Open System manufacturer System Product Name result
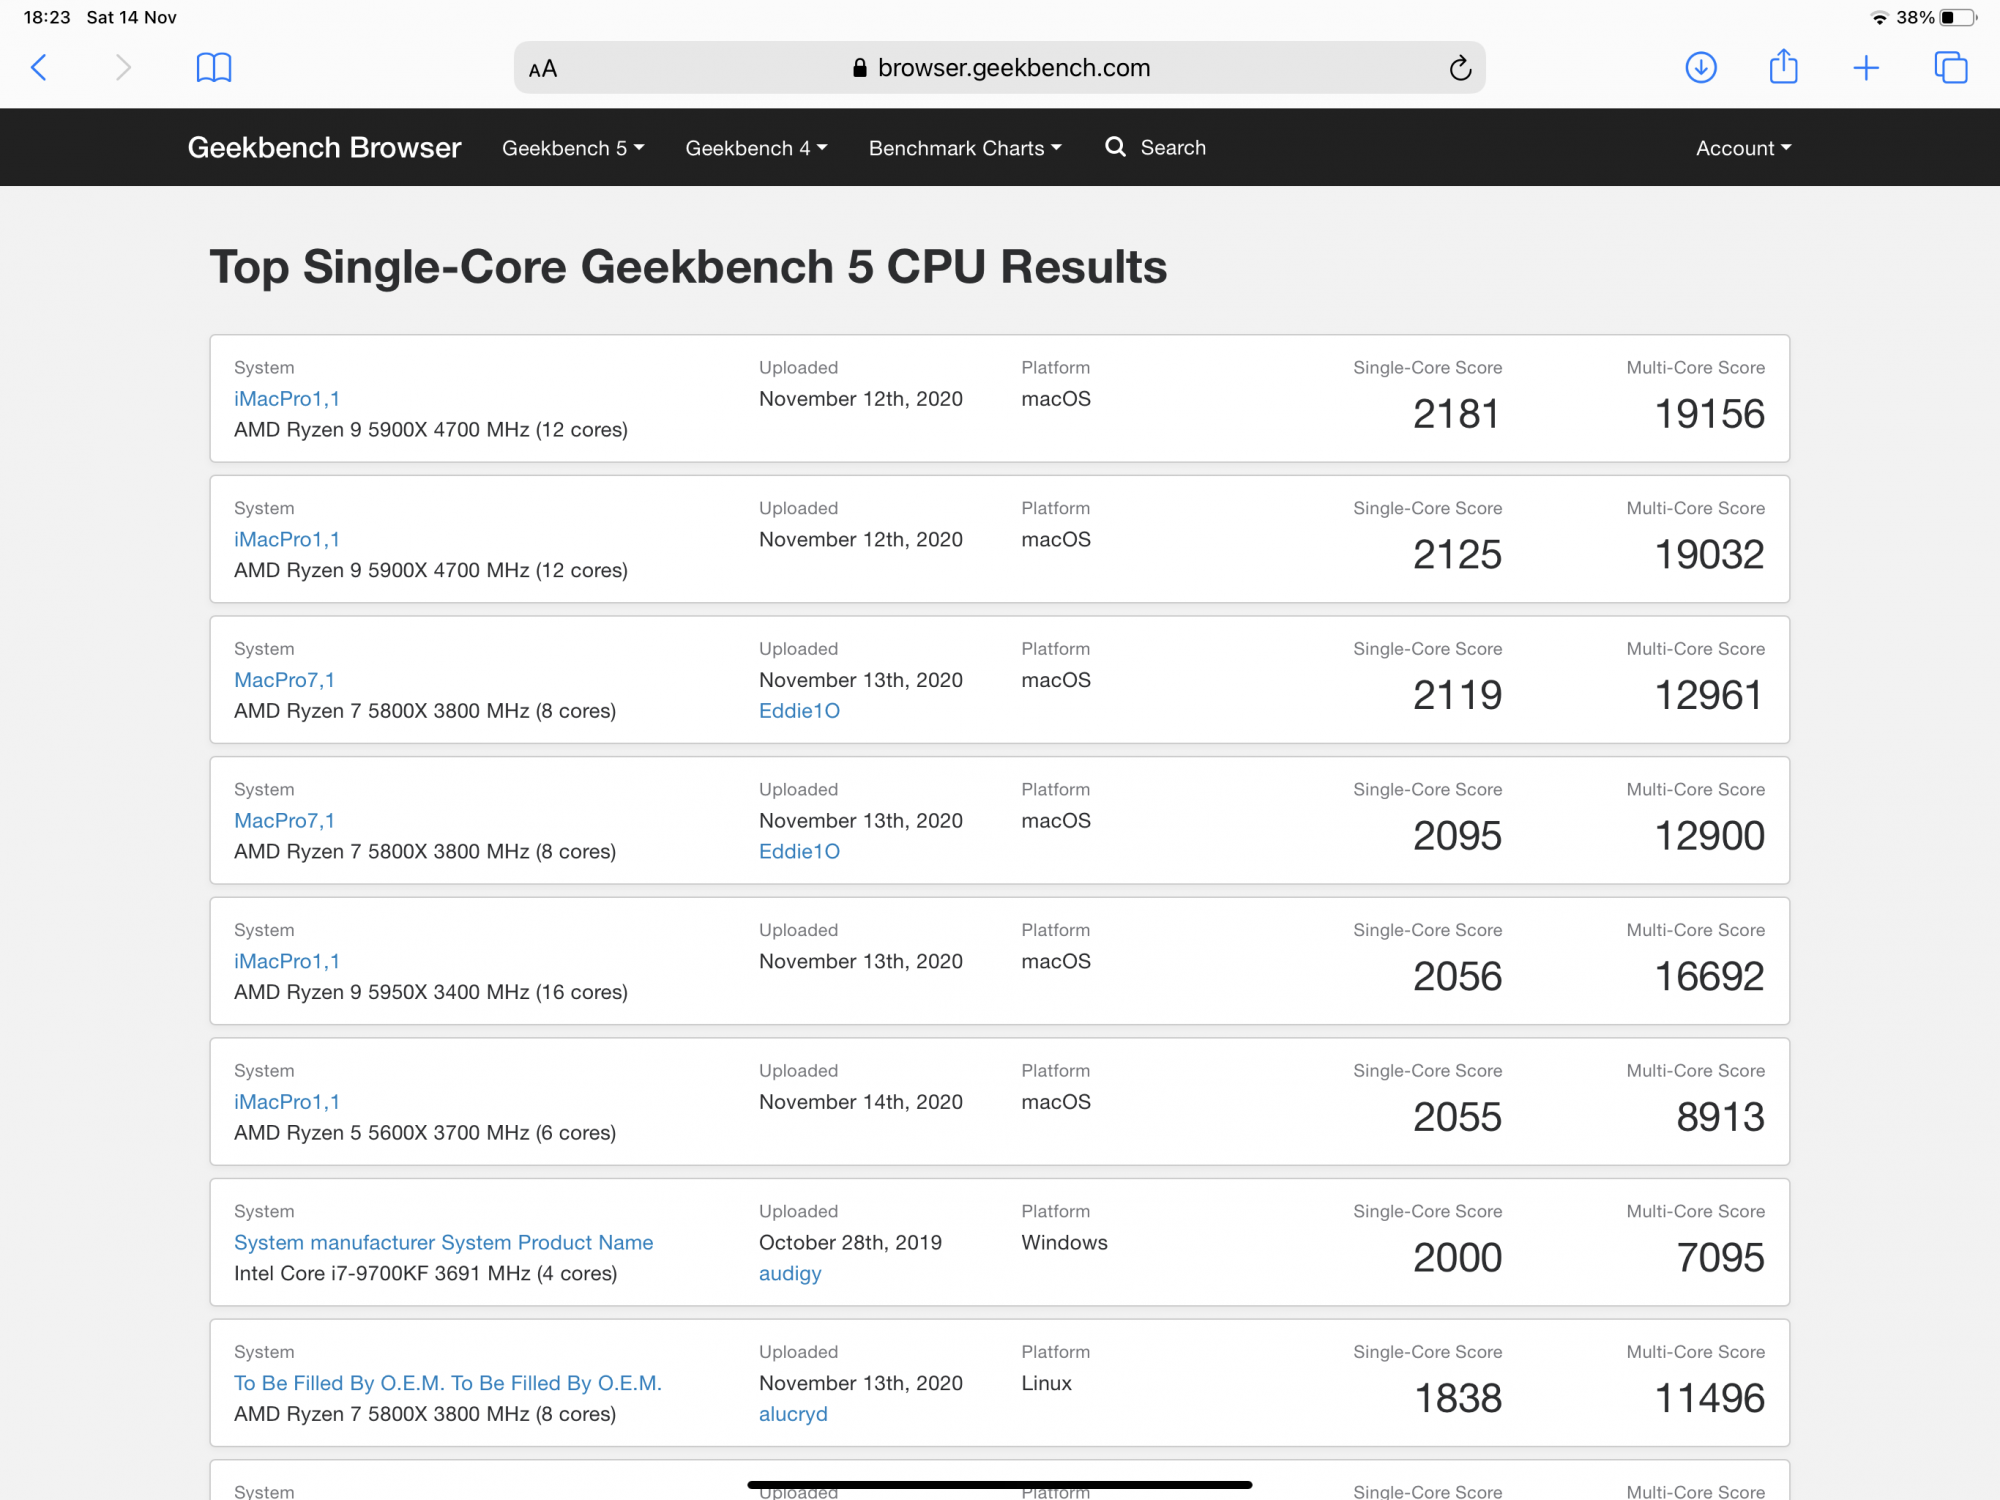 point(443,1243)
